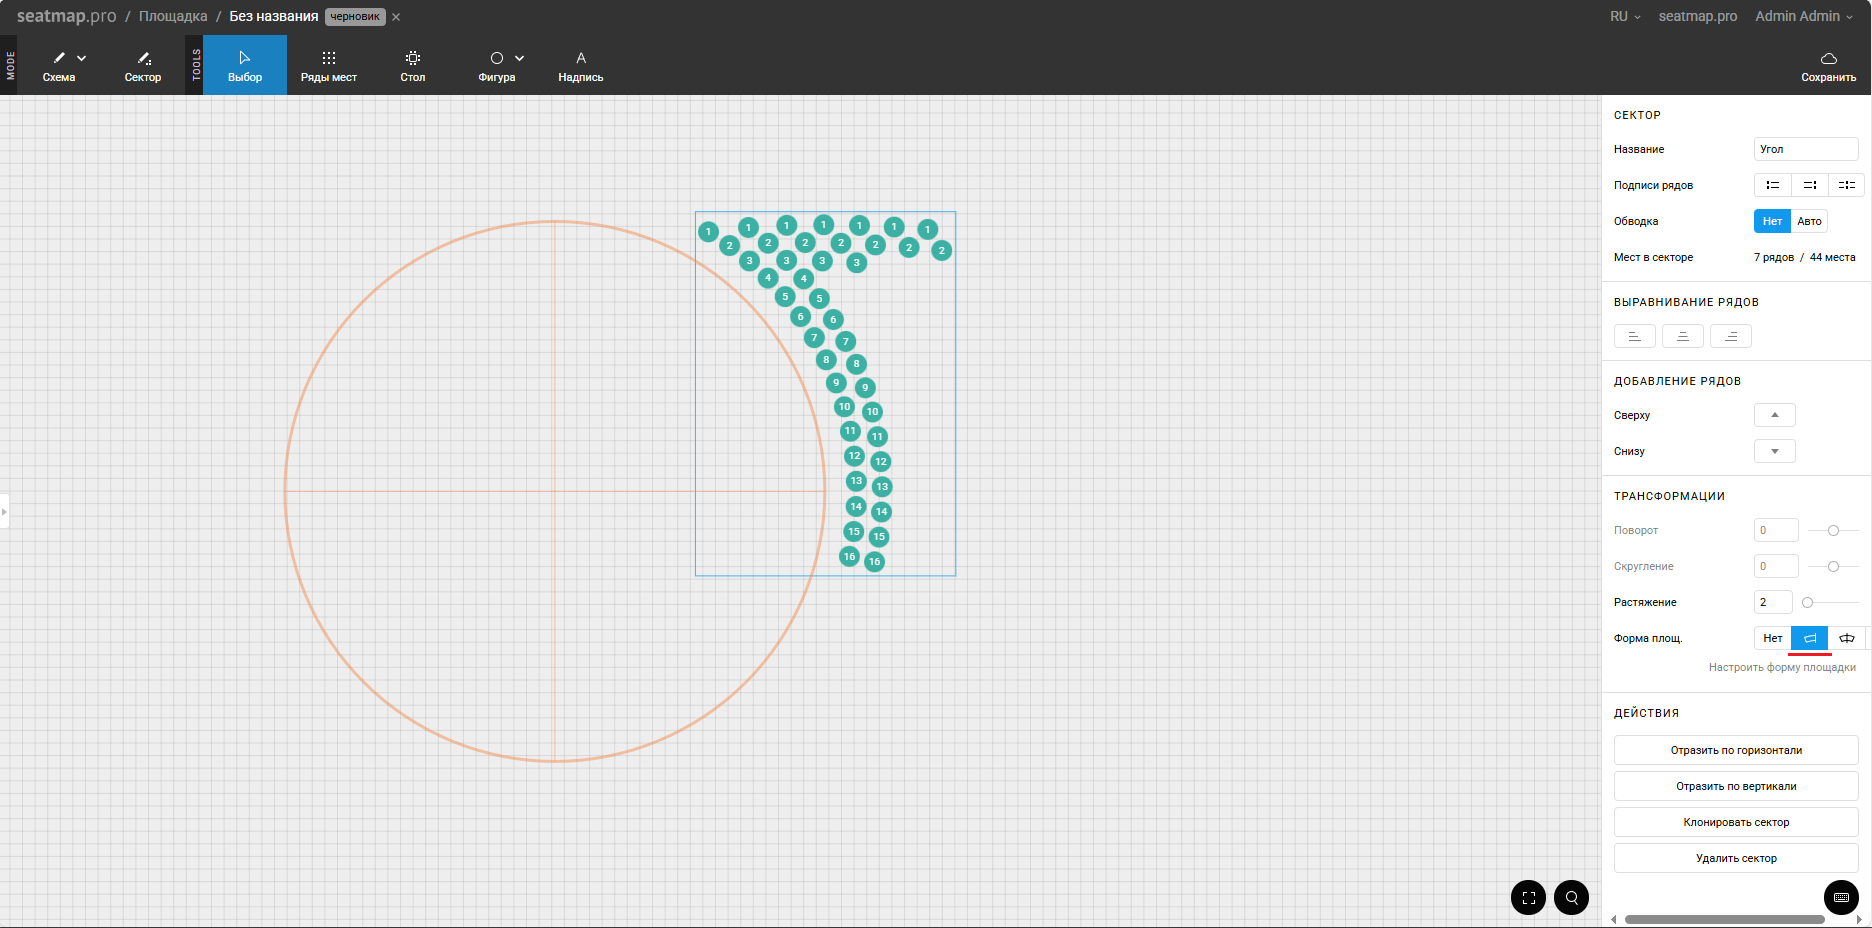
Task: Set row labels on both sides
Action: [x=1846, y=185]
